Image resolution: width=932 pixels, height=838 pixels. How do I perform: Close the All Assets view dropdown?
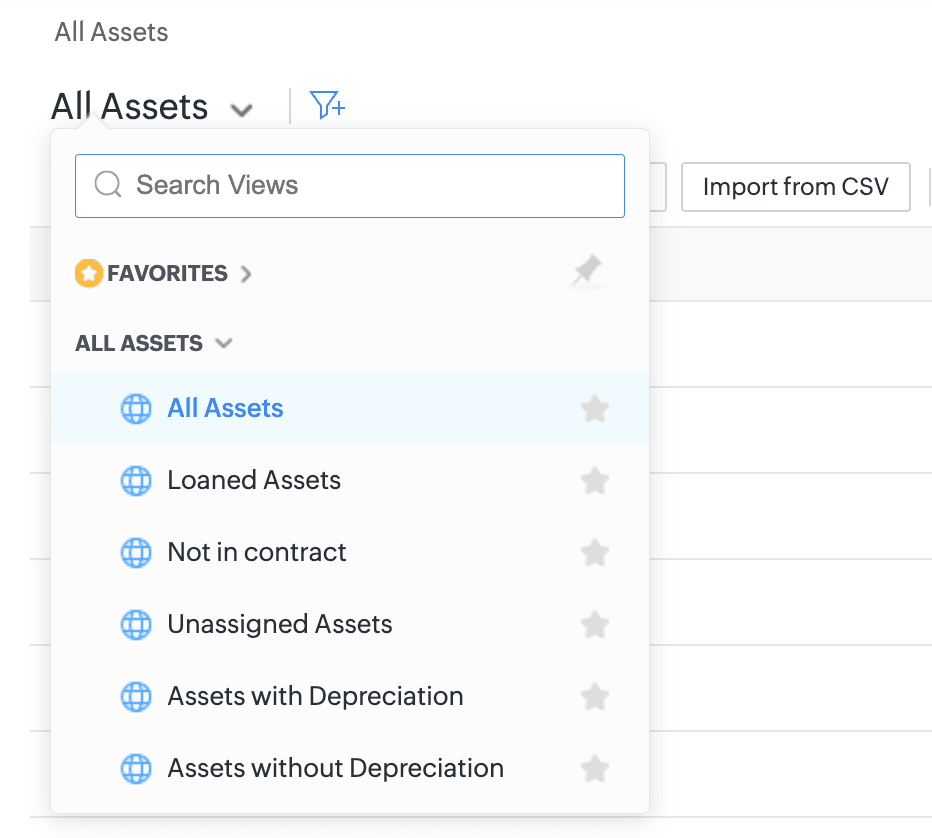tap(241, 108)
